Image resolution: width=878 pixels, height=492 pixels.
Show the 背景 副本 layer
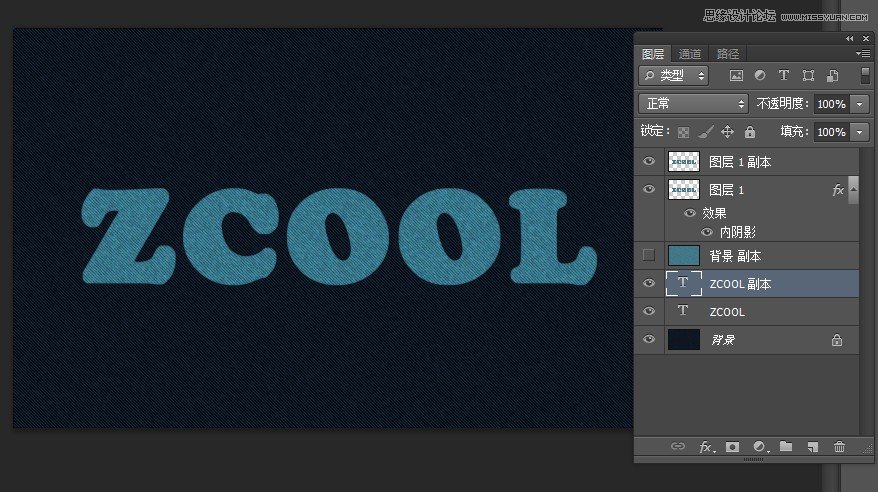click(649, 255)
